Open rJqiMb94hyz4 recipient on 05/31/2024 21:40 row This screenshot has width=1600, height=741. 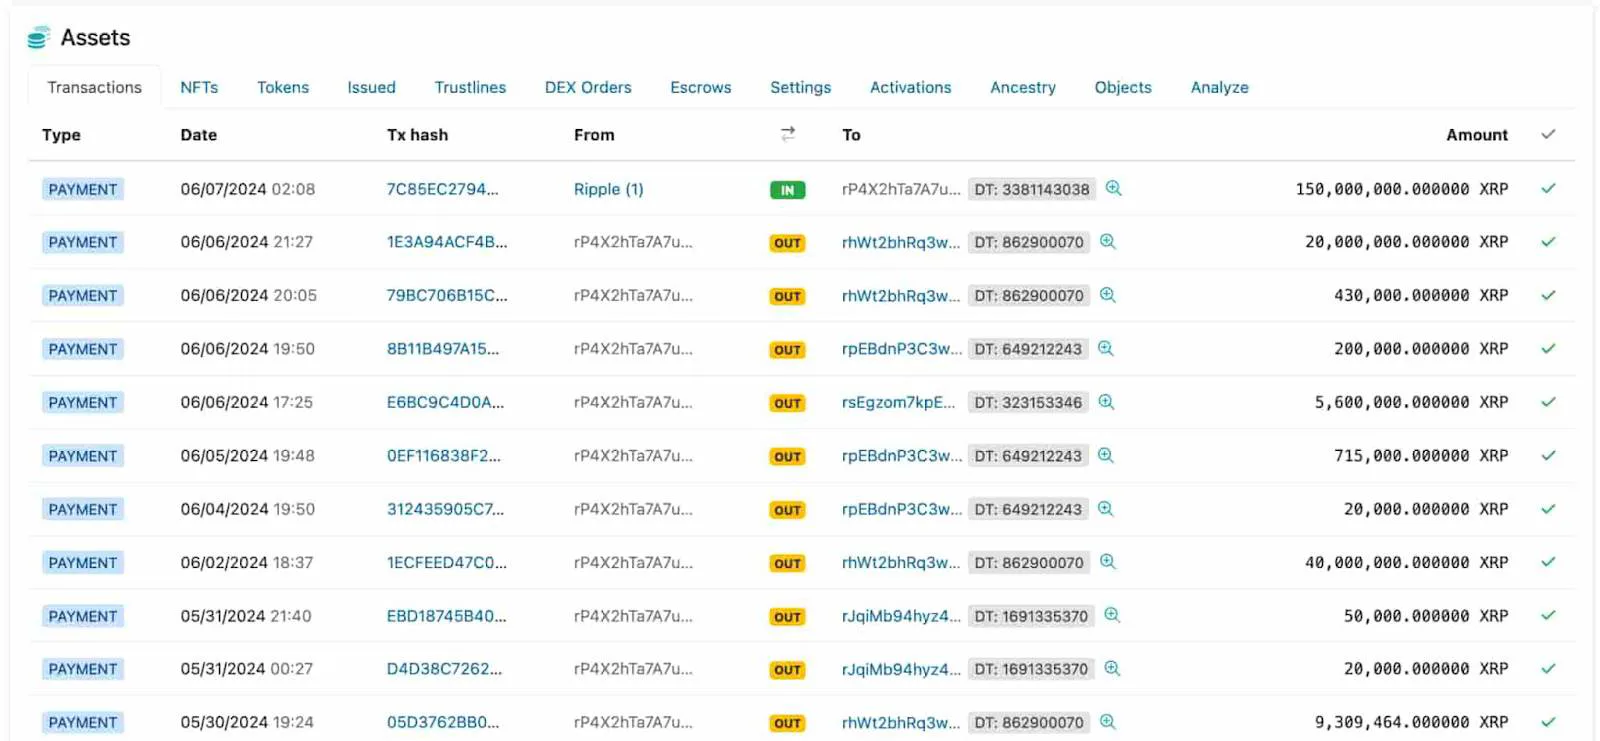click(901, 616)
